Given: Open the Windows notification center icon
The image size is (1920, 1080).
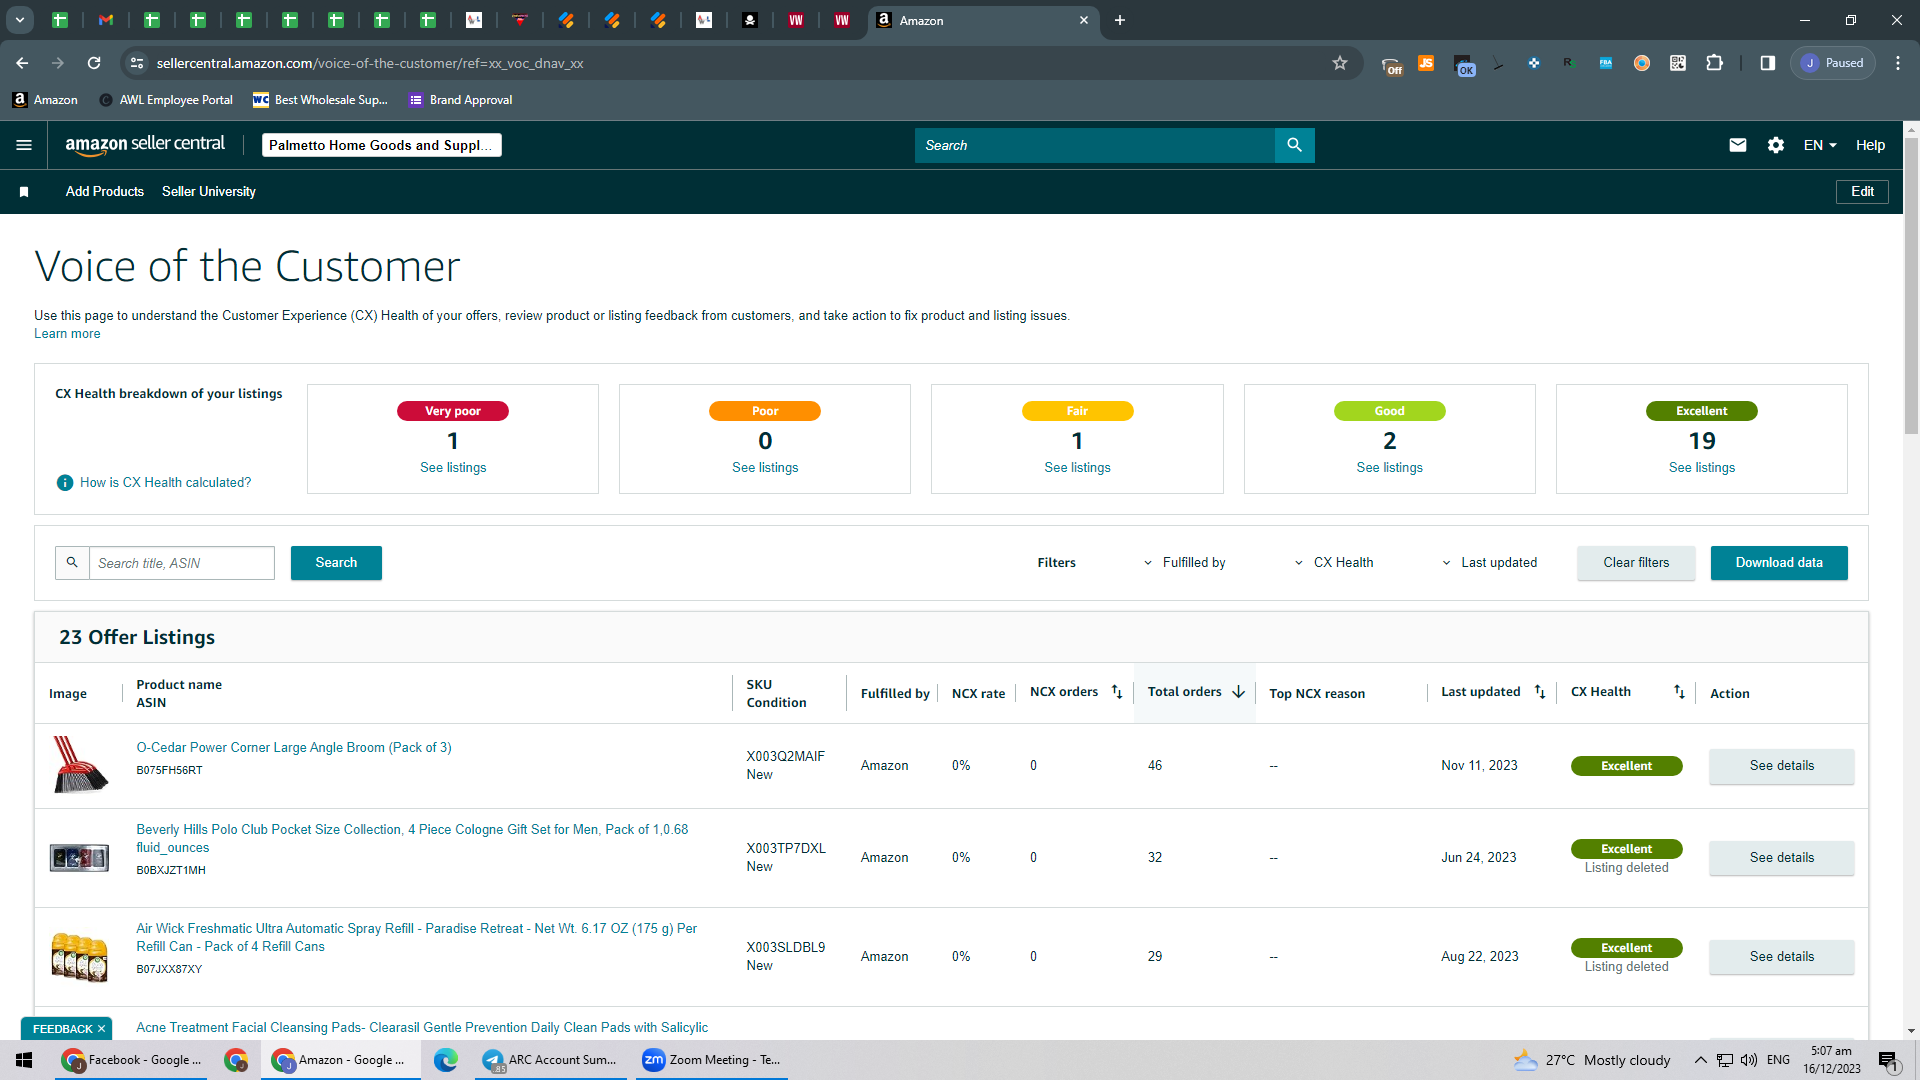Looking at the screenshot, I should (1888, 1060).
